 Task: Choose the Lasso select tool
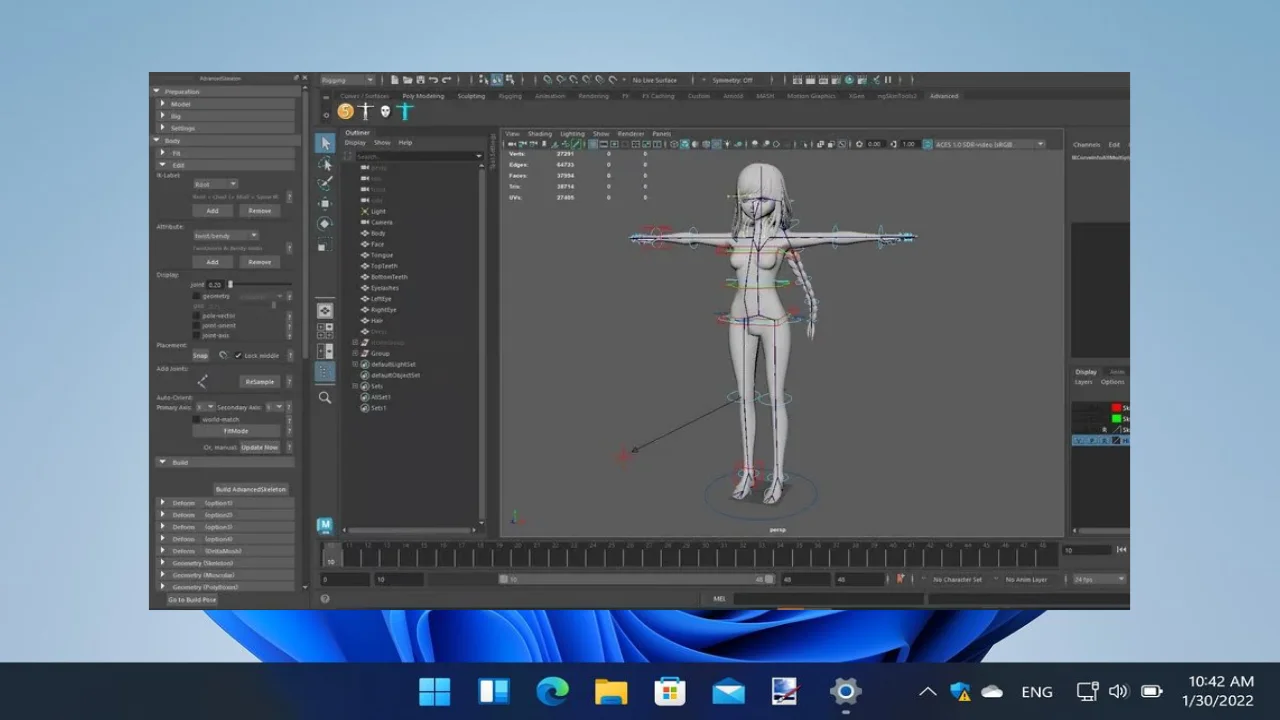325,164
